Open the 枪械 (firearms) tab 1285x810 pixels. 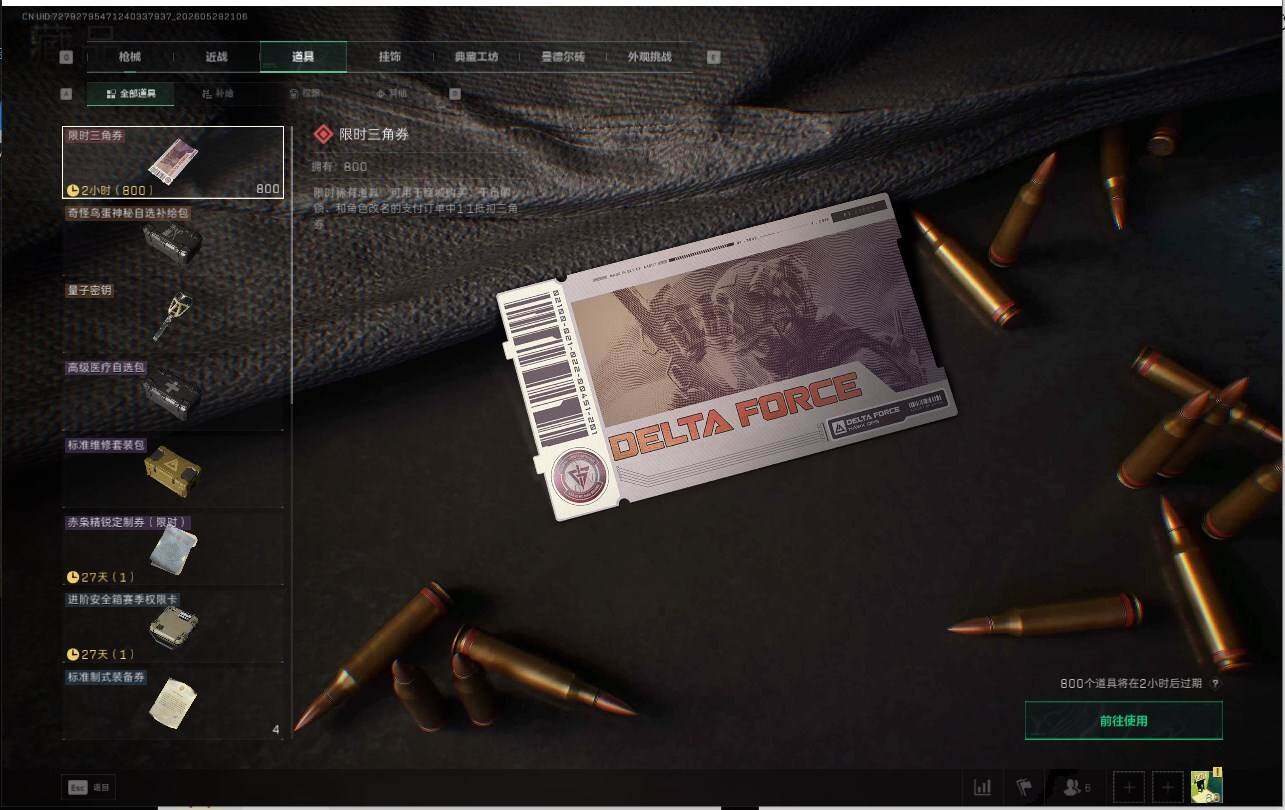click(129, 57)
